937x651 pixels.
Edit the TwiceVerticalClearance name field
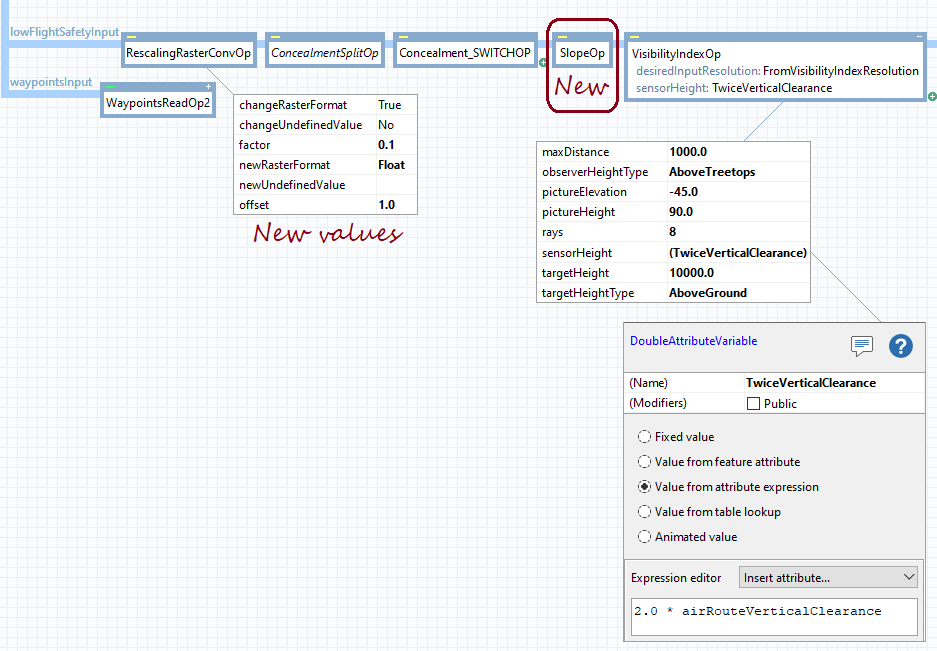810,383
